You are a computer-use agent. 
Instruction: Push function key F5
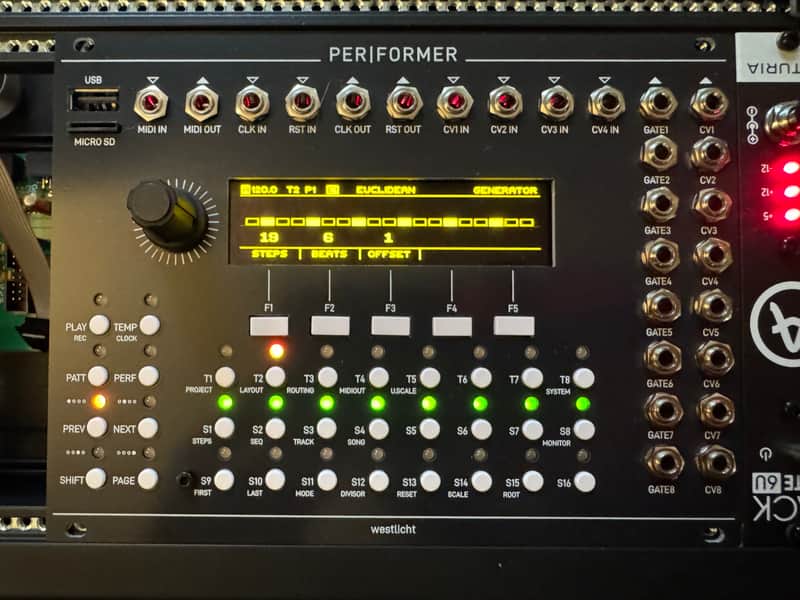click(x=514, y=327)
